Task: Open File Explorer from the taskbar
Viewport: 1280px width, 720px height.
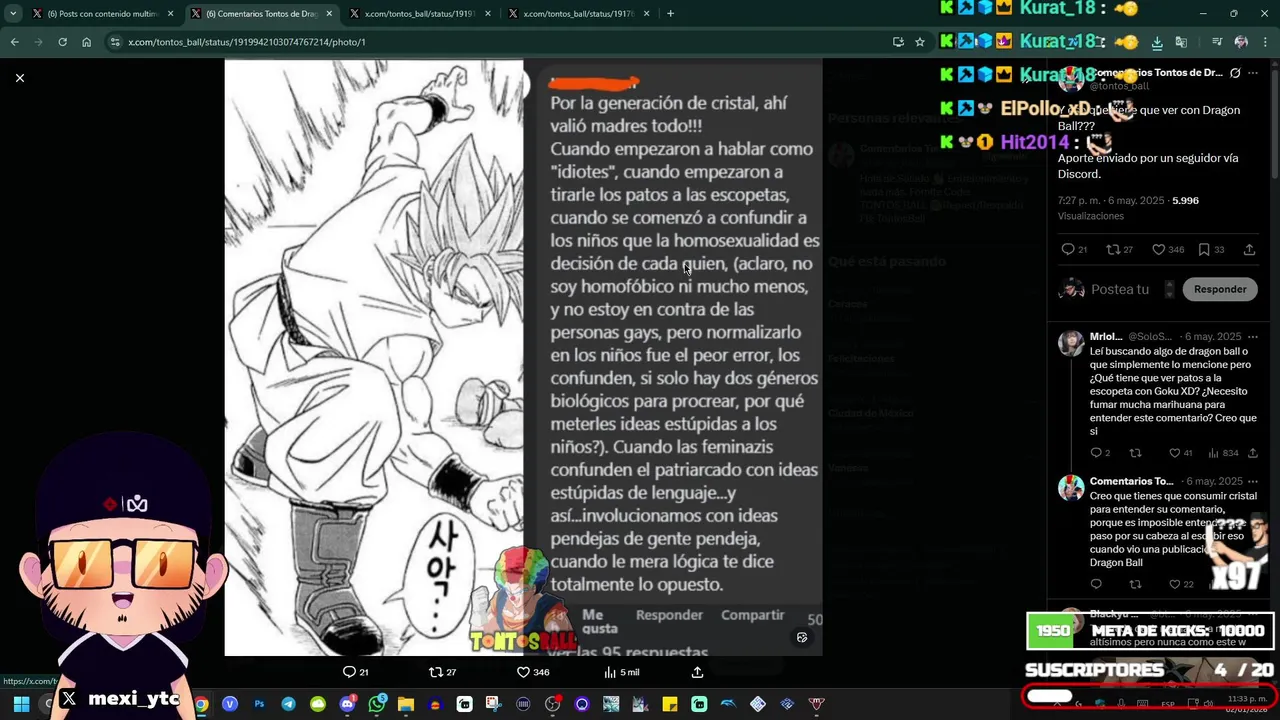Action: (406, 704)
